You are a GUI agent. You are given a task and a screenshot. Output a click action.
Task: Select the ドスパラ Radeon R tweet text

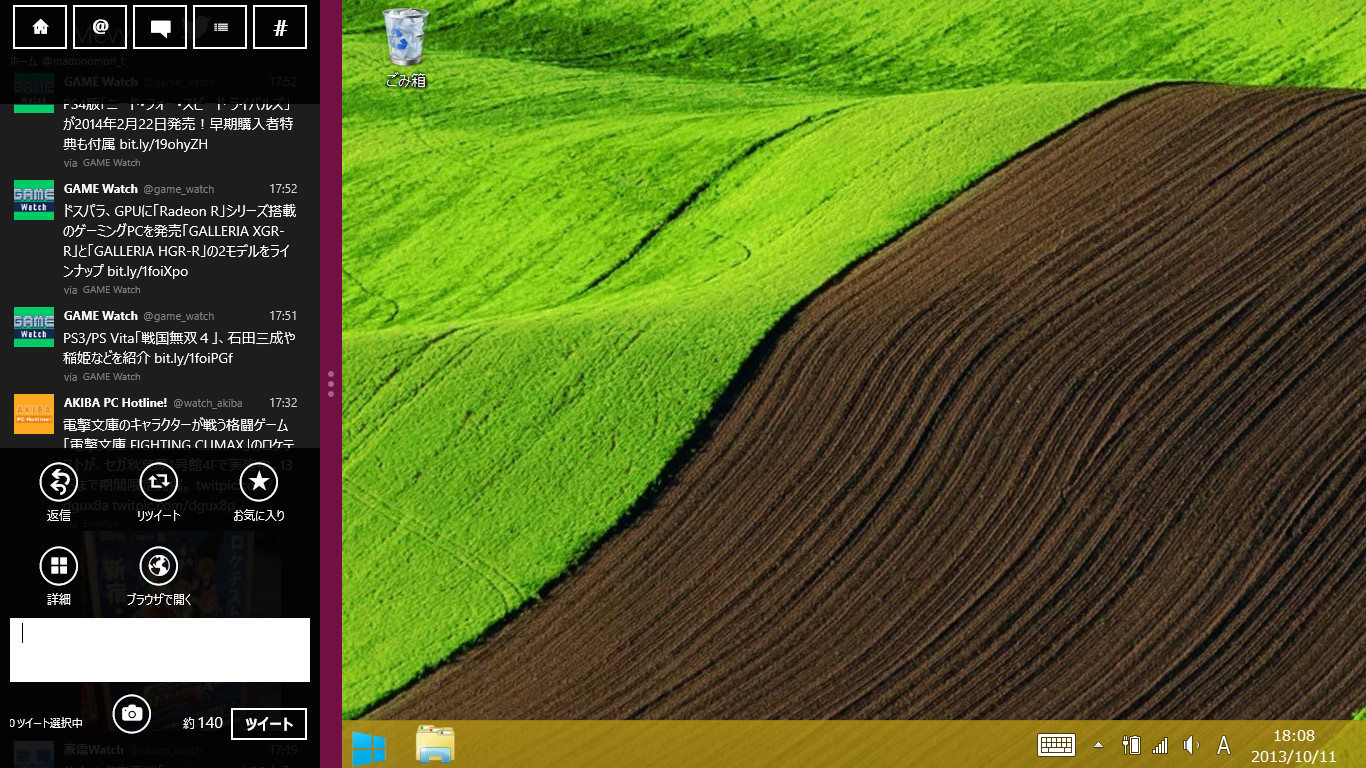[x=180, y=241]
